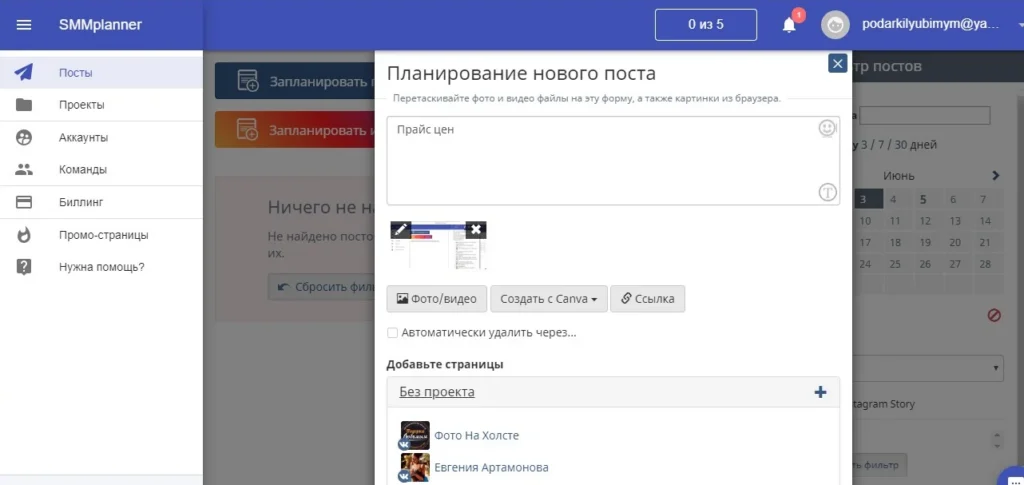
Task: Open Биллинг in sidebar
Action: click(101, 202)
